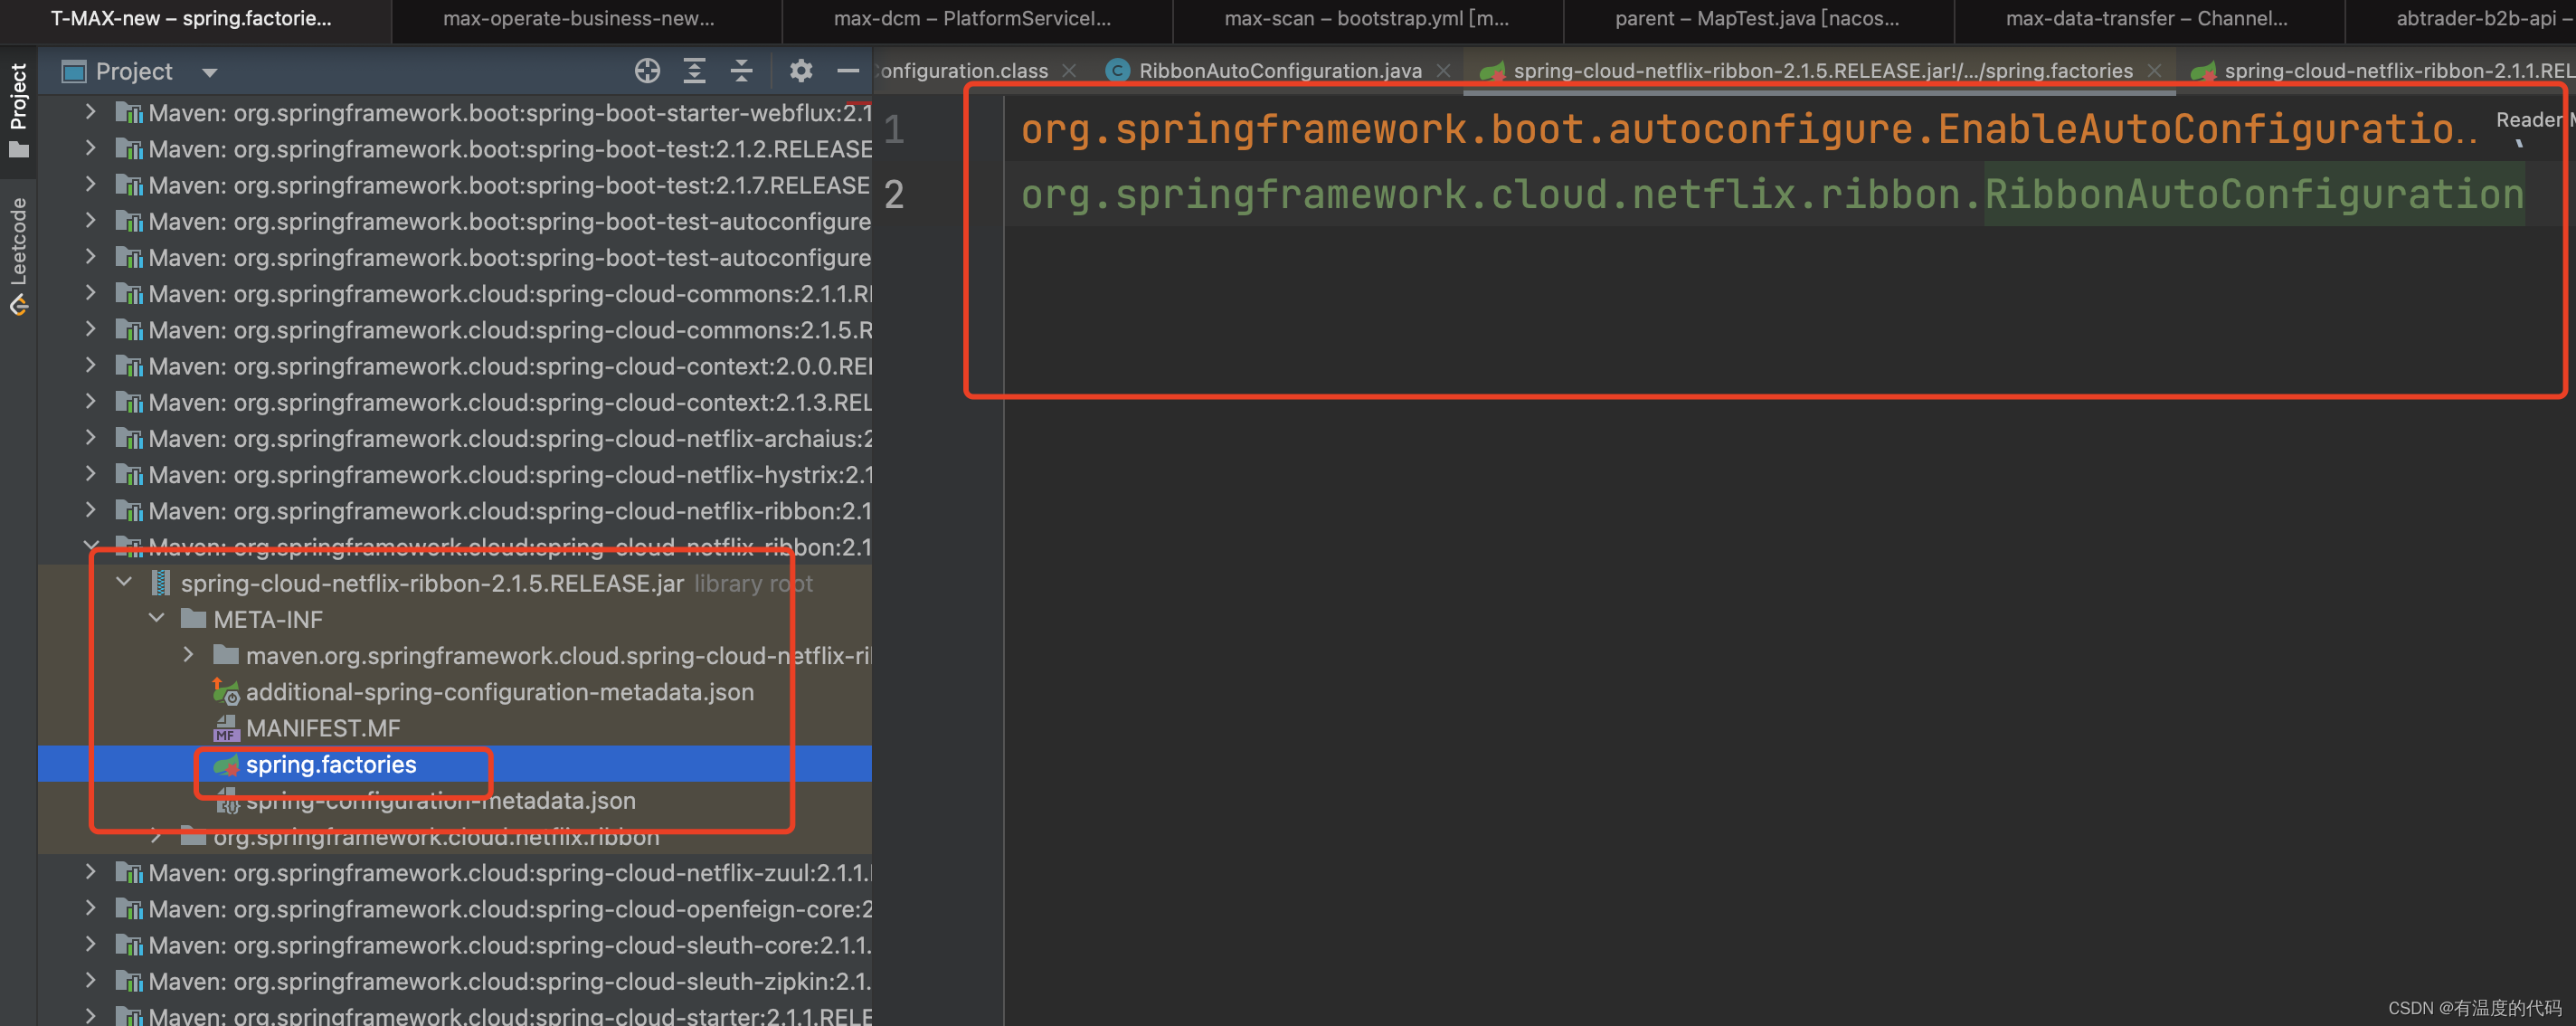Click the Collapse All icon in Project toolbar
The width and height of the screenshot is (2576, 1026).
pos(741,71)
